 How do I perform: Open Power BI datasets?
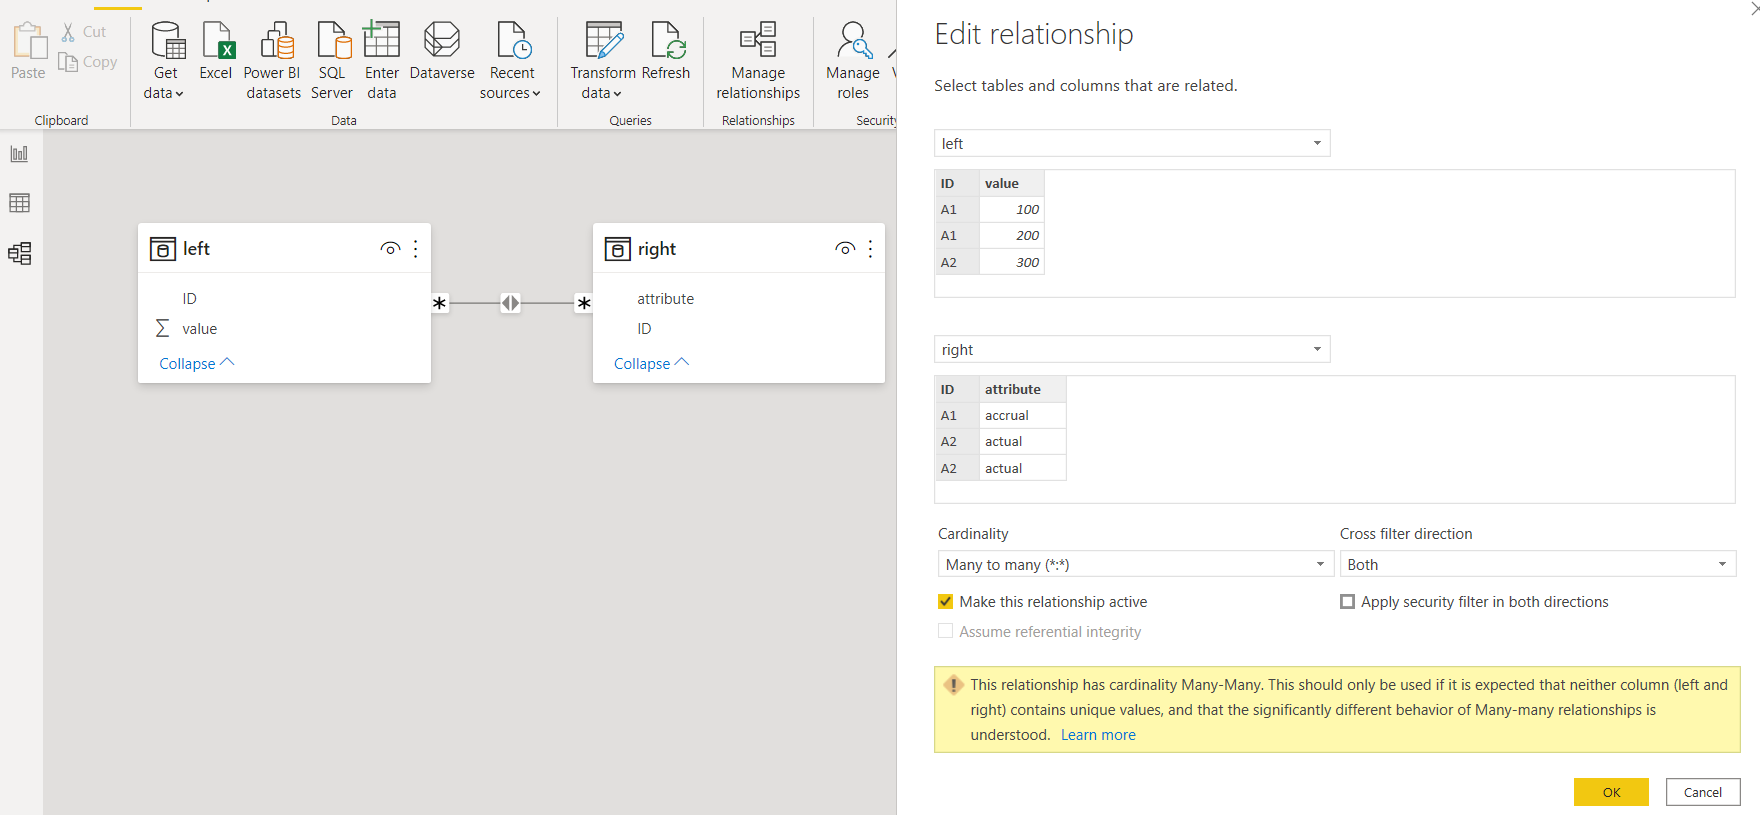(277, 40)
